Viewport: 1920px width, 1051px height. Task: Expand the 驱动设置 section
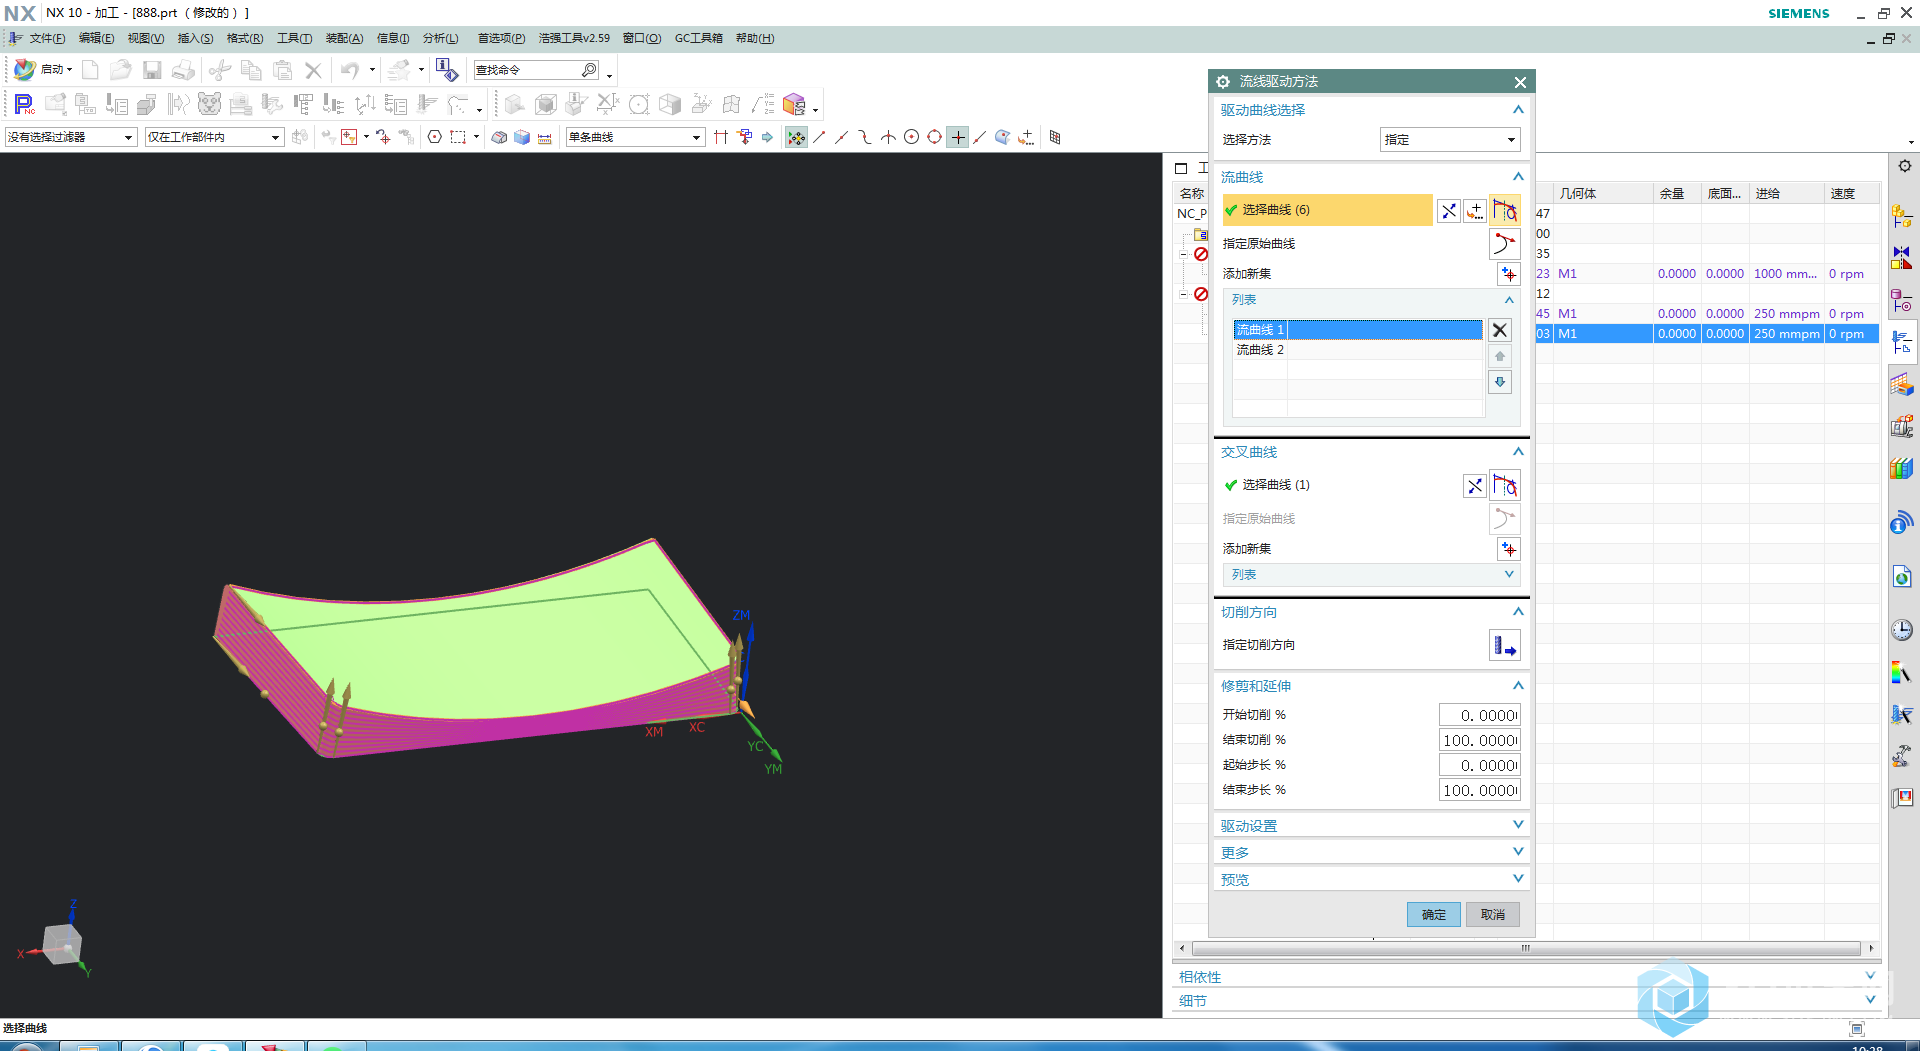pyautogui.click(x=1518, y=825)
